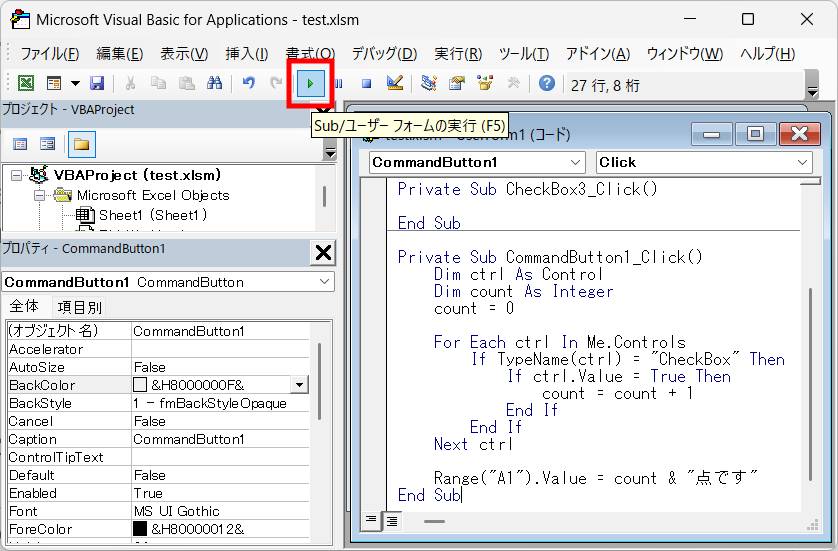Select the BackStyle property value
The width and height of the screenshot is (838, 551).
pyautogui.click(x=220, y=403)
